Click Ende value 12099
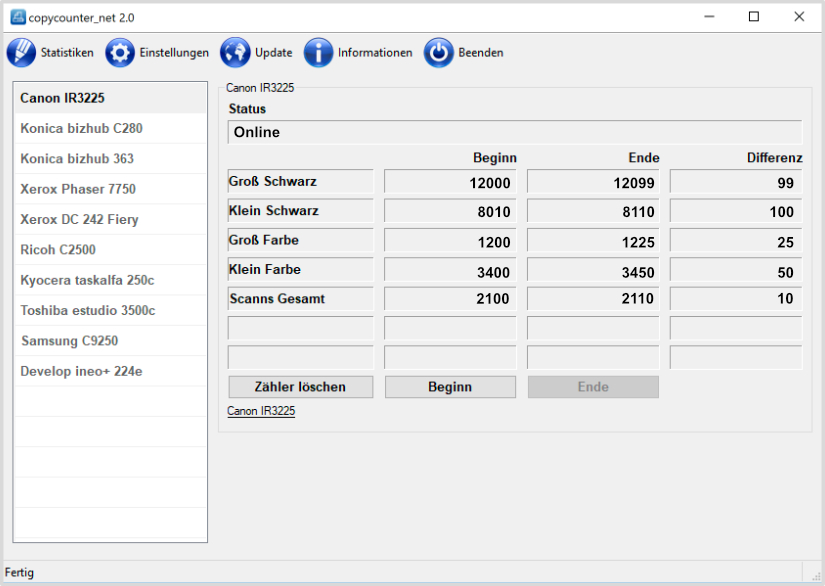 (x=593, y=182)
